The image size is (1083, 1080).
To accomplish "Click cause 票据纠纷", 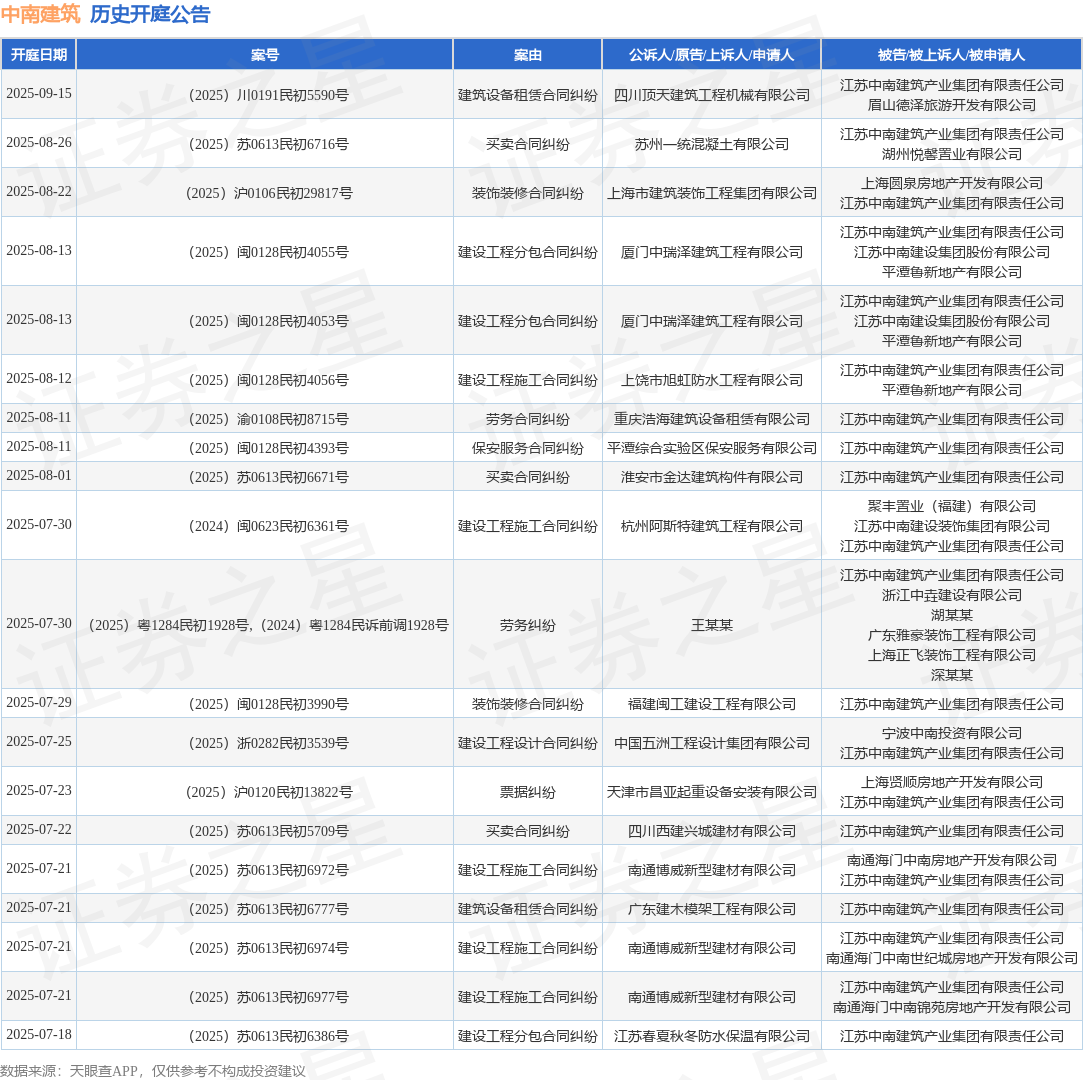I will point(528,792).
